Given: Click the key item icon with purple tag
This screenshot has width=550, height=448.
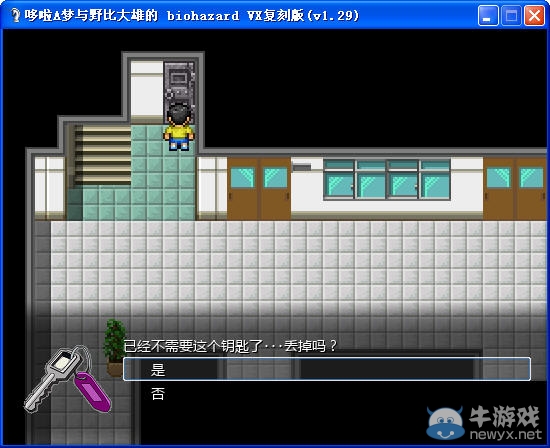Looking at the screenshot, I should click(x=68, y=379).
